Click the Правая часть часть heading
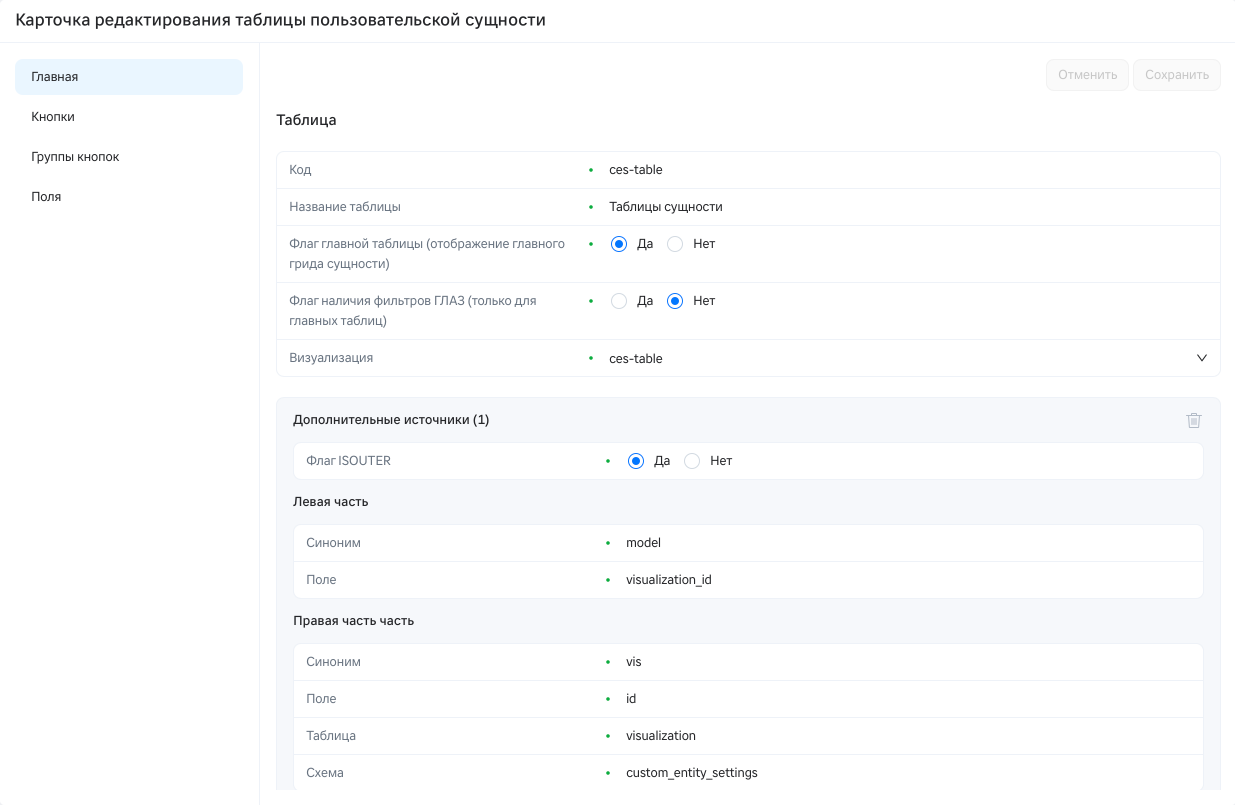 [354, 621]
